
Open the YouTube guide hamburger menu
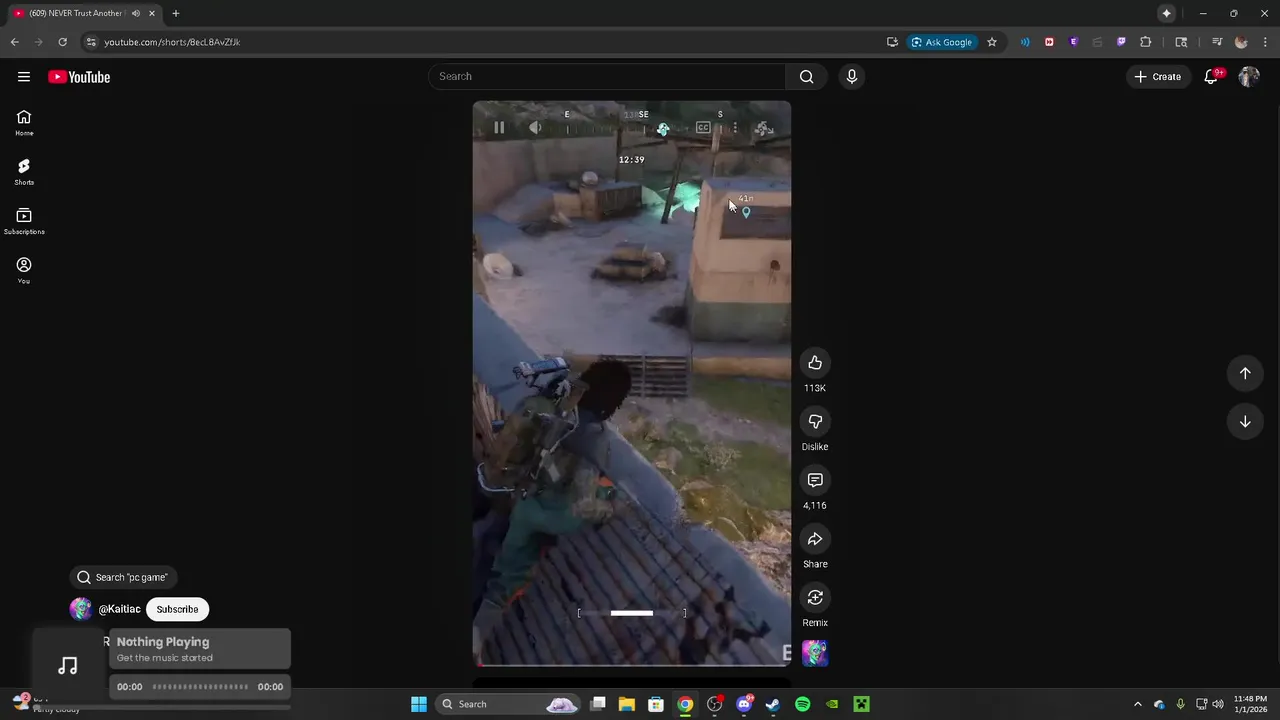pyautogui.click(x=24, y=77)
